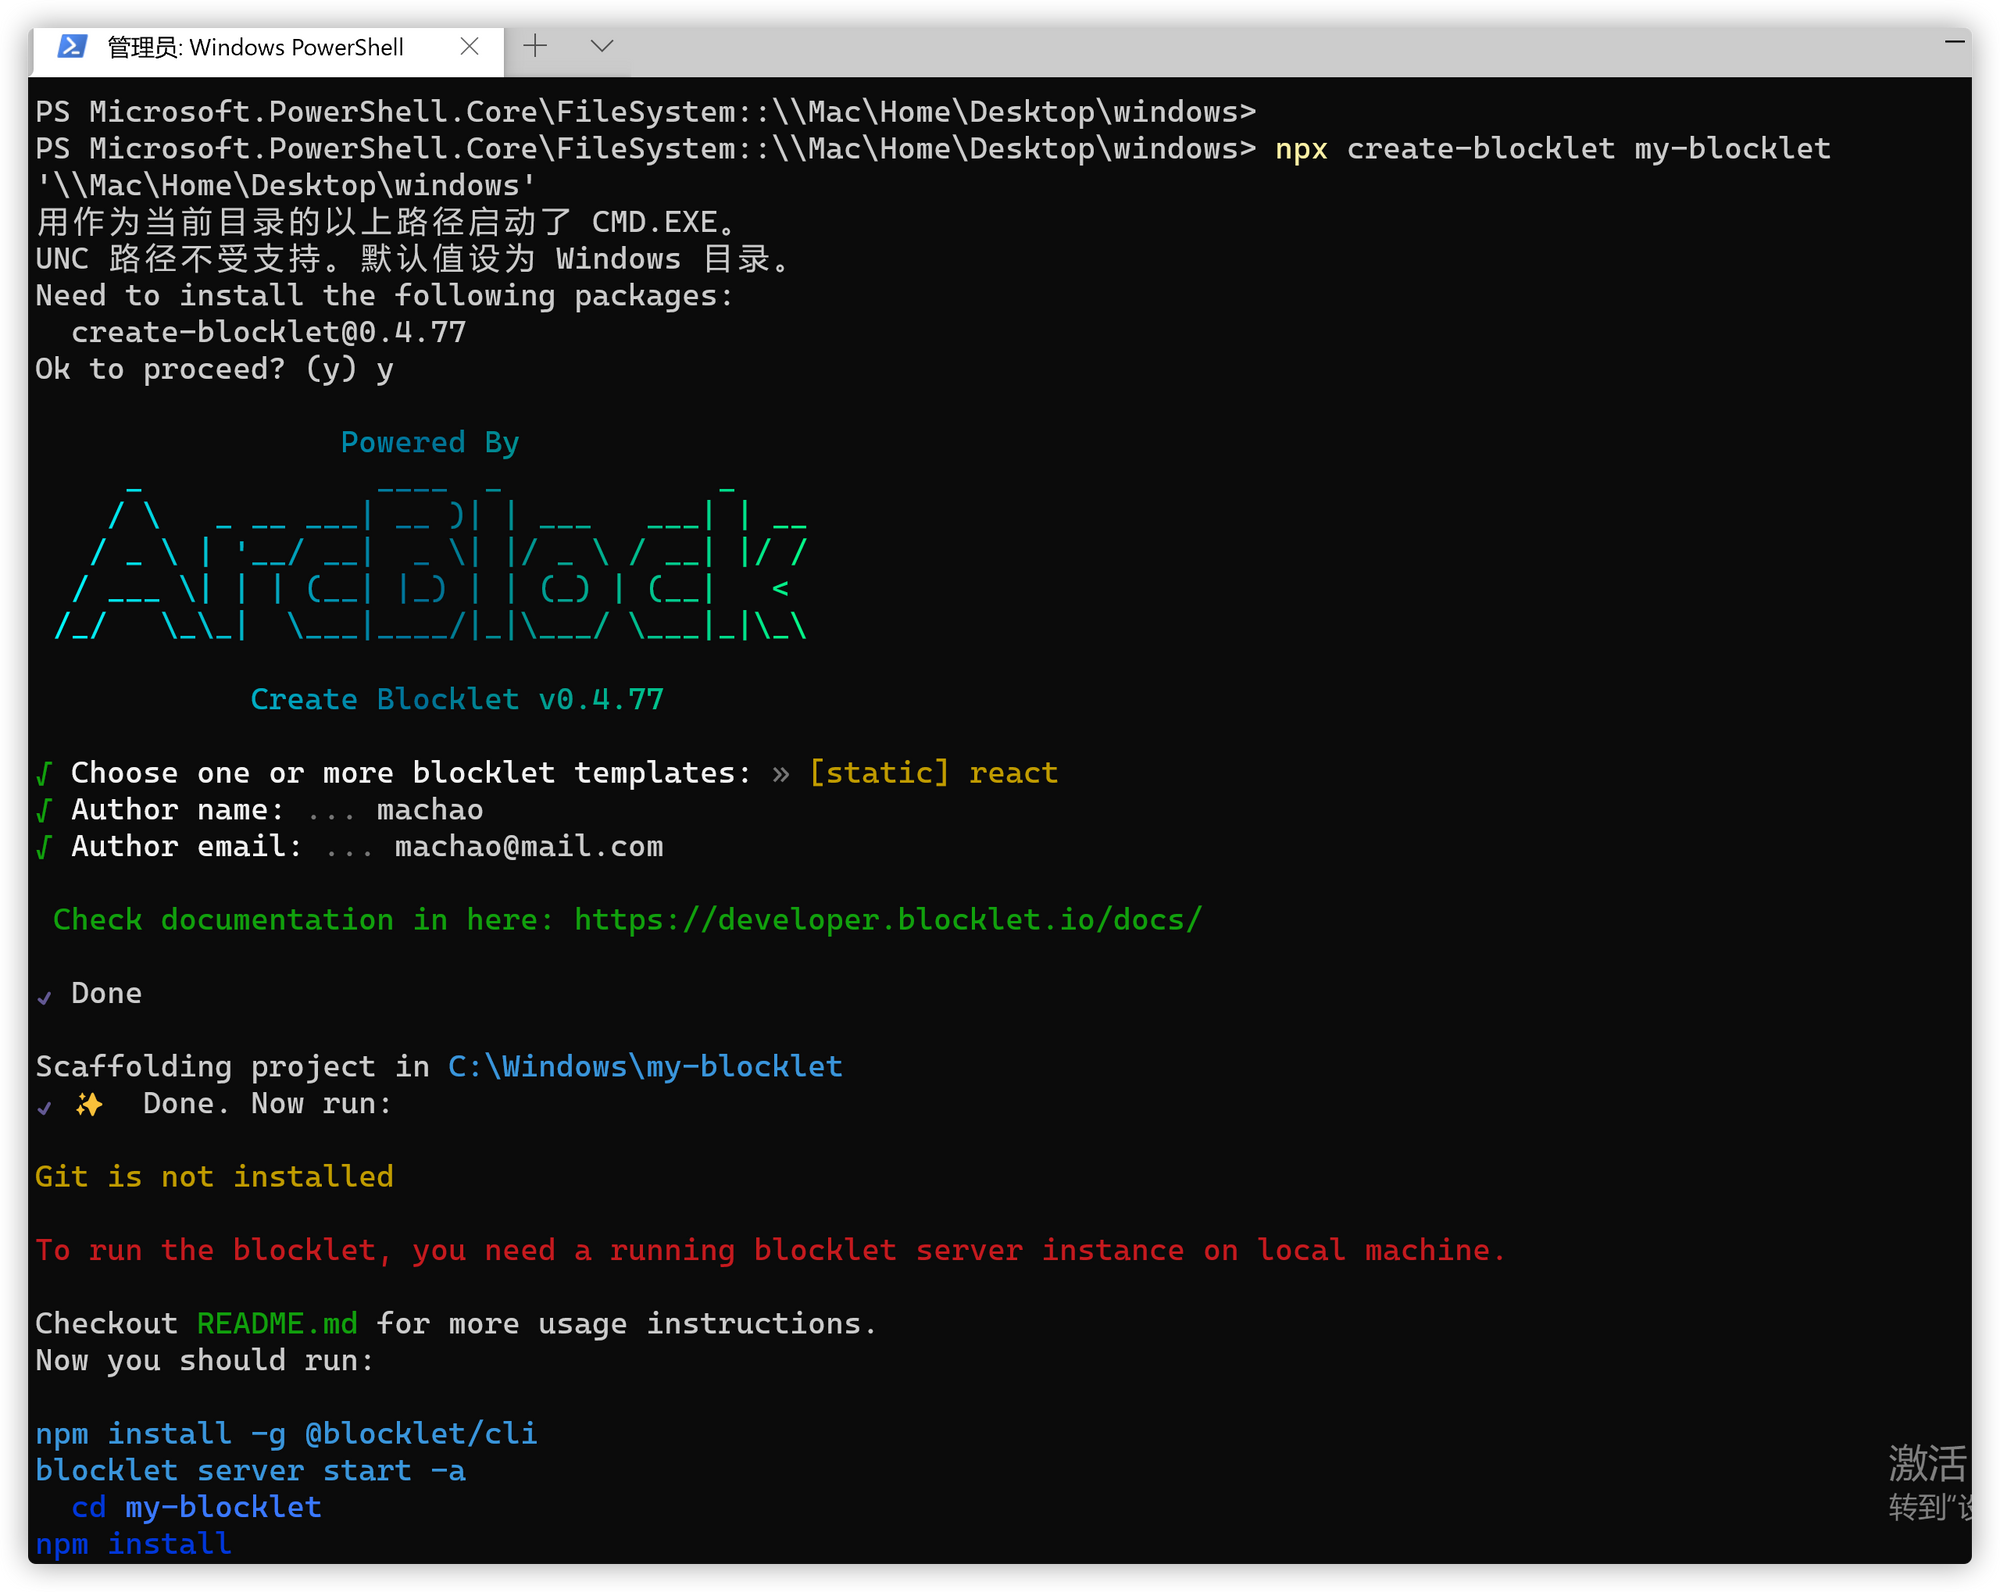Click the 'react' template label
Viewport: 2000px width, 1592px height.
click(1013, 772)
